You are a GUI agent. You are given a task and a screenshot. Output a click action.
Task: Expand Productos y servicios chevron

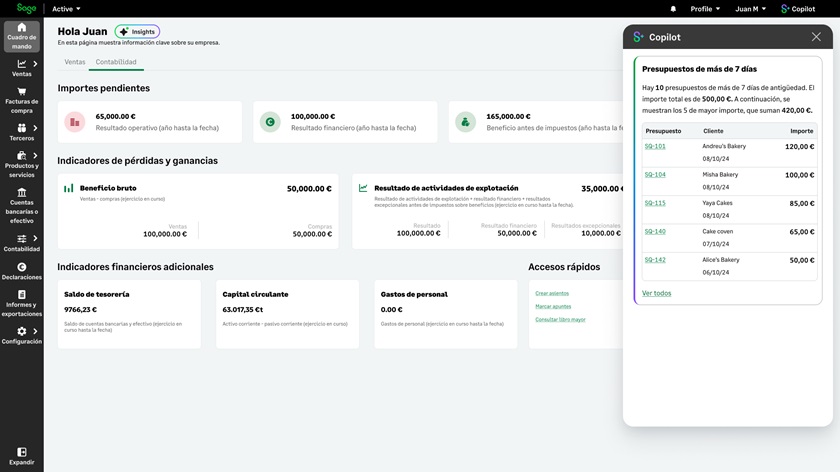[x=35, y=155]
